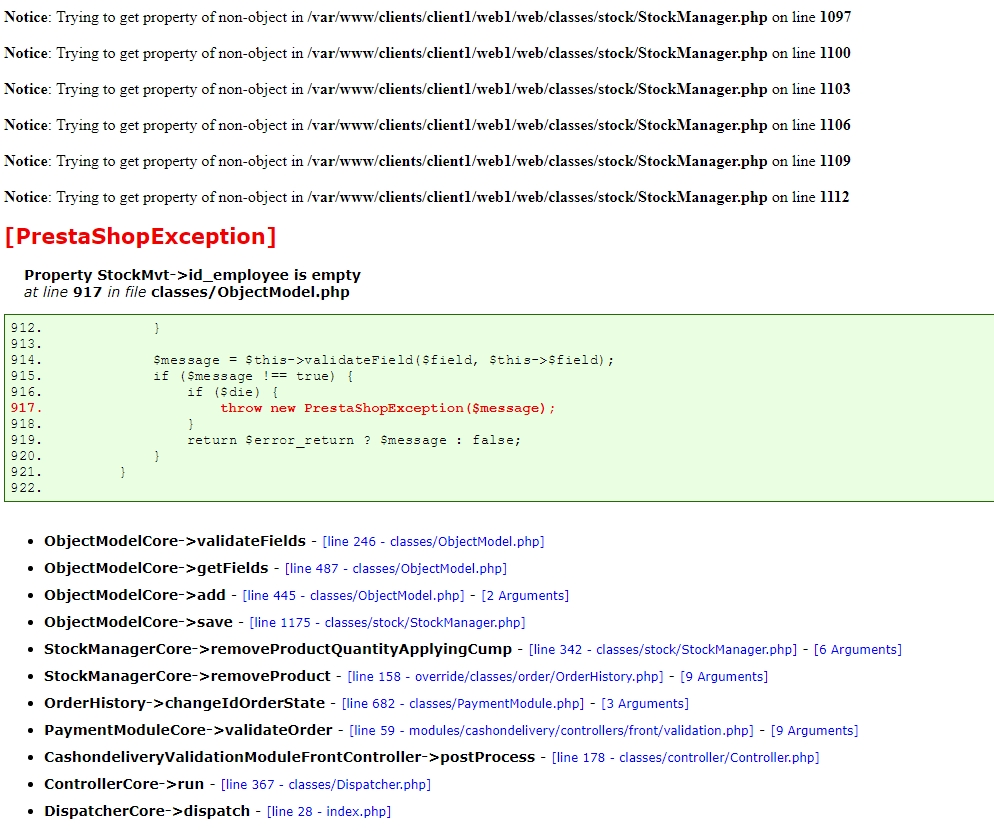The width and height of the screenshot is (994, 831).
Task: Expand 3 Arguments for OrderHistory->changeIdOrderState
Action: [x=645, y=704]
